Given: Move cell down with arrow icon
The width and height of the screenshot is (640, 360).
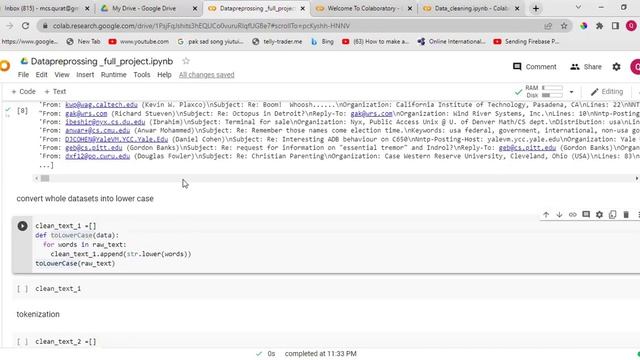Looking at the screenshot, I should (559, 215).
